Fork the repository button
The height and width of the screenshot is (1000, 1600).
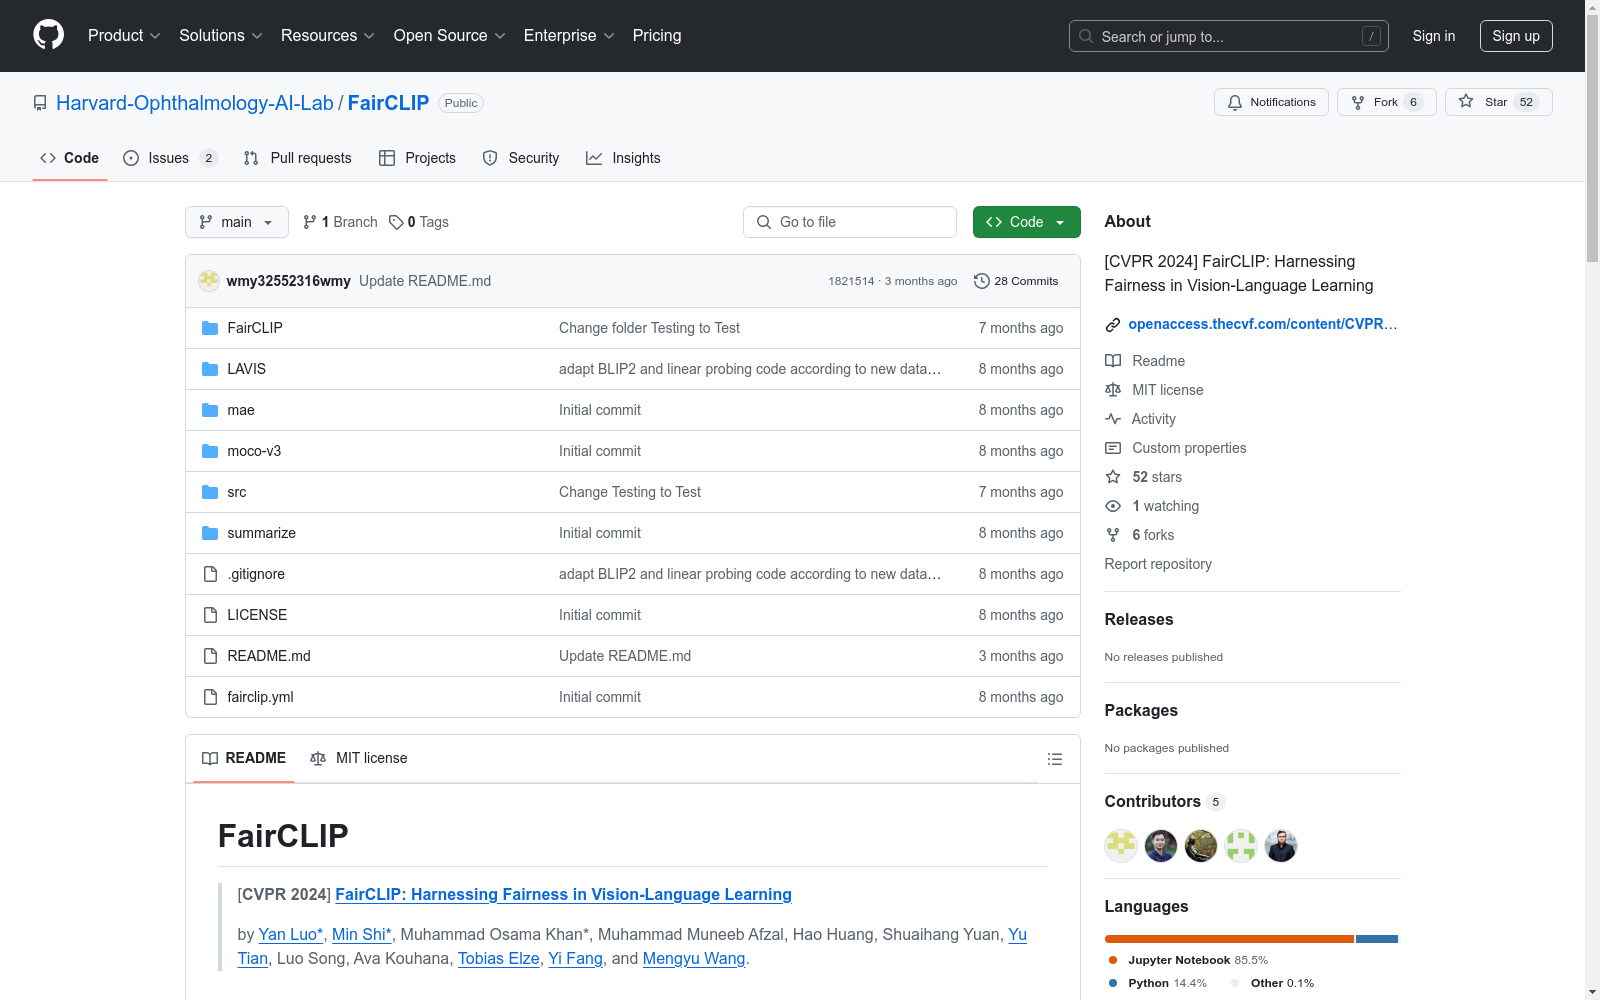coord(1387,102)
